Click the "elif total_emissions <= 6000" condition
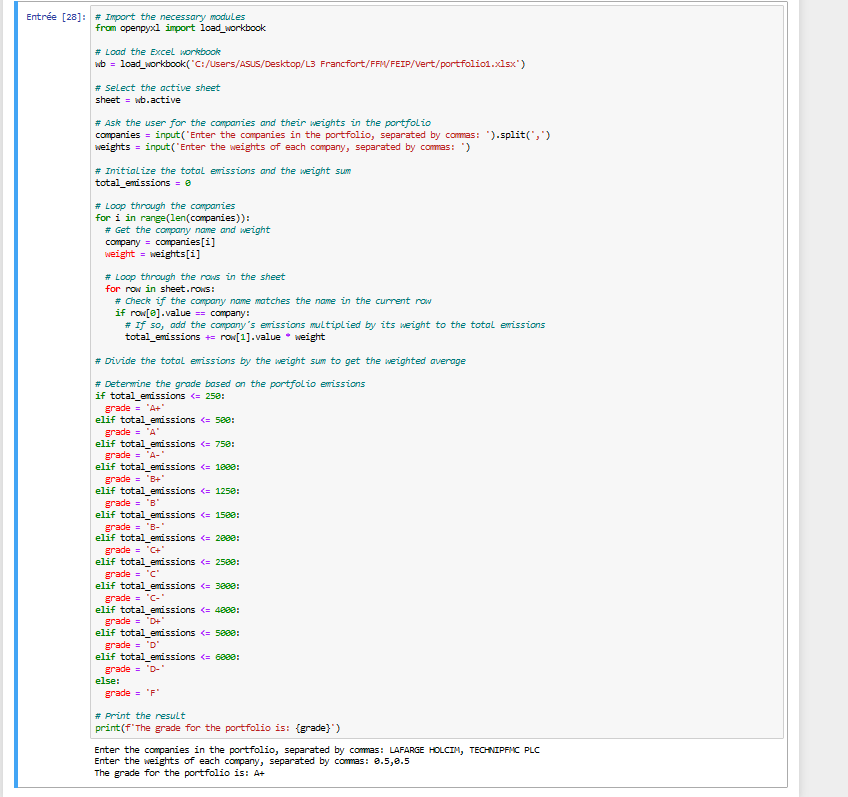The image size is (848, 797). tap(165, 657)
